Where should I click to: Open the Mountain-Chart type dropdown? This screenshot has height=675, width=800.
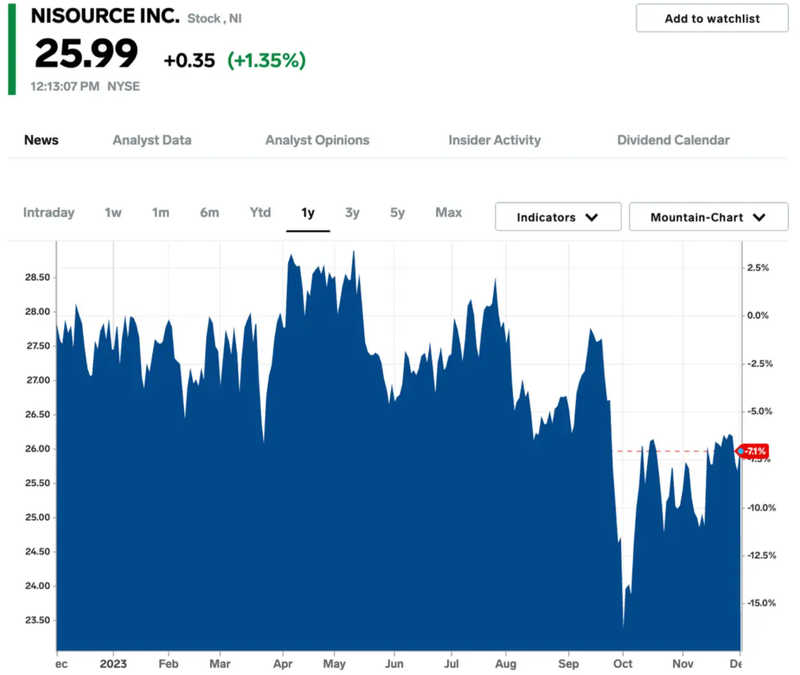point(708,217)
